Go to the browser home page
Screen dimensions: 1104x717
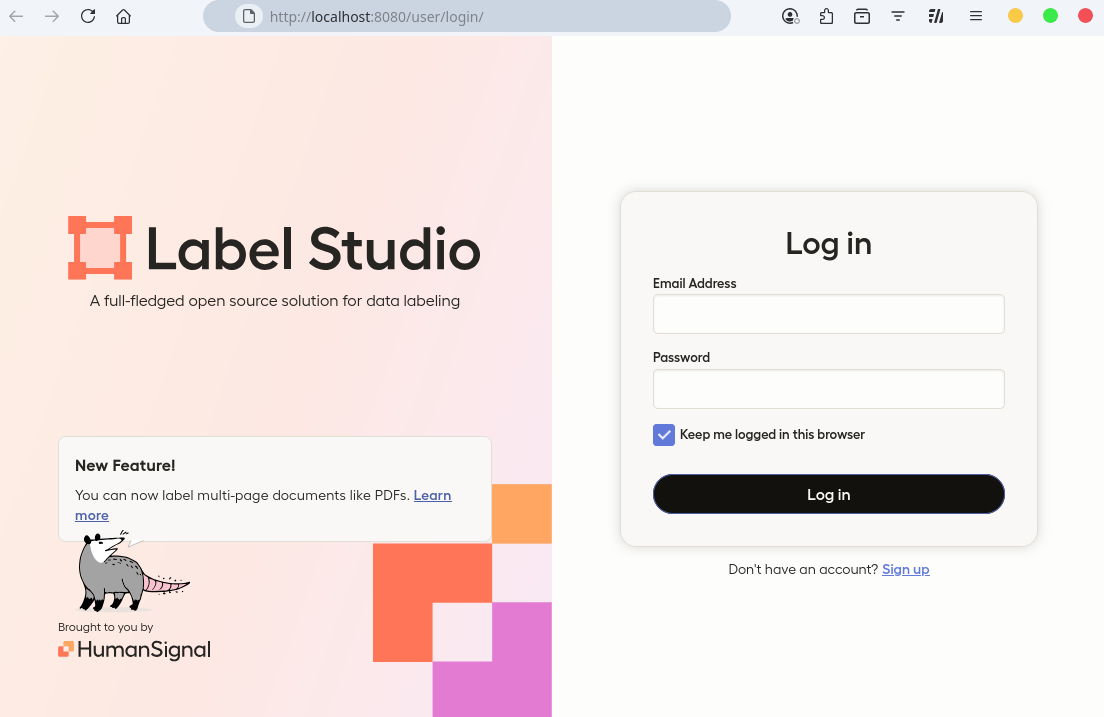[123, 16]
